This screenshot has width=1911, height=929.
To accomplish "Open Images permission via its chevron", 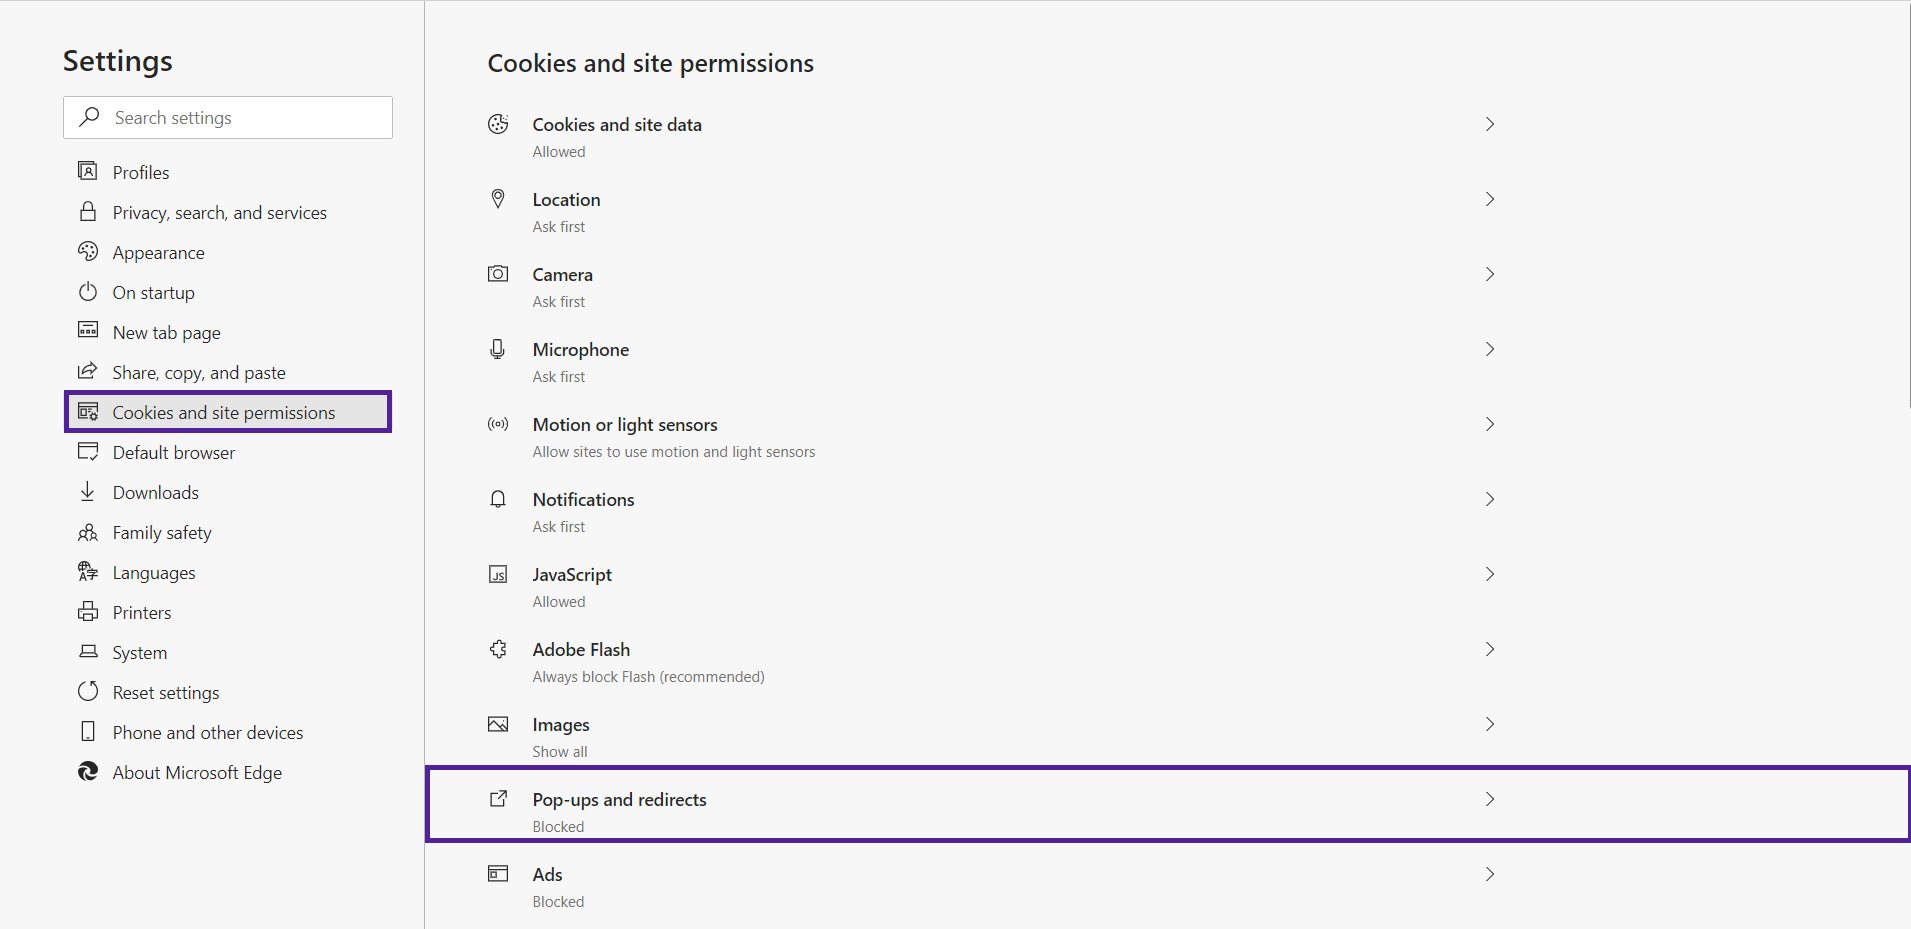I will coord(1490,724).
